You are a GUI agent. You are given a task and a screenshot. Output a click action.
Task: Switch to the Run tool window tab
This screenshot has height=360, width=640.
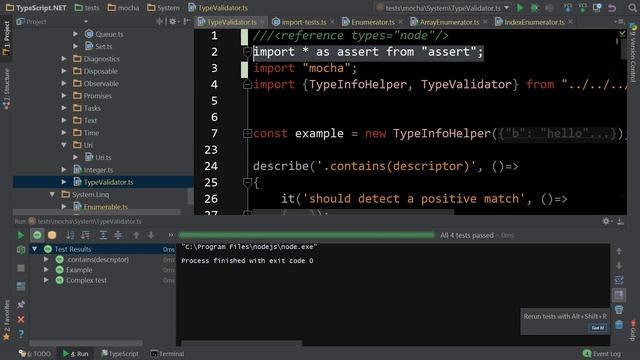(x=76, y=353)
